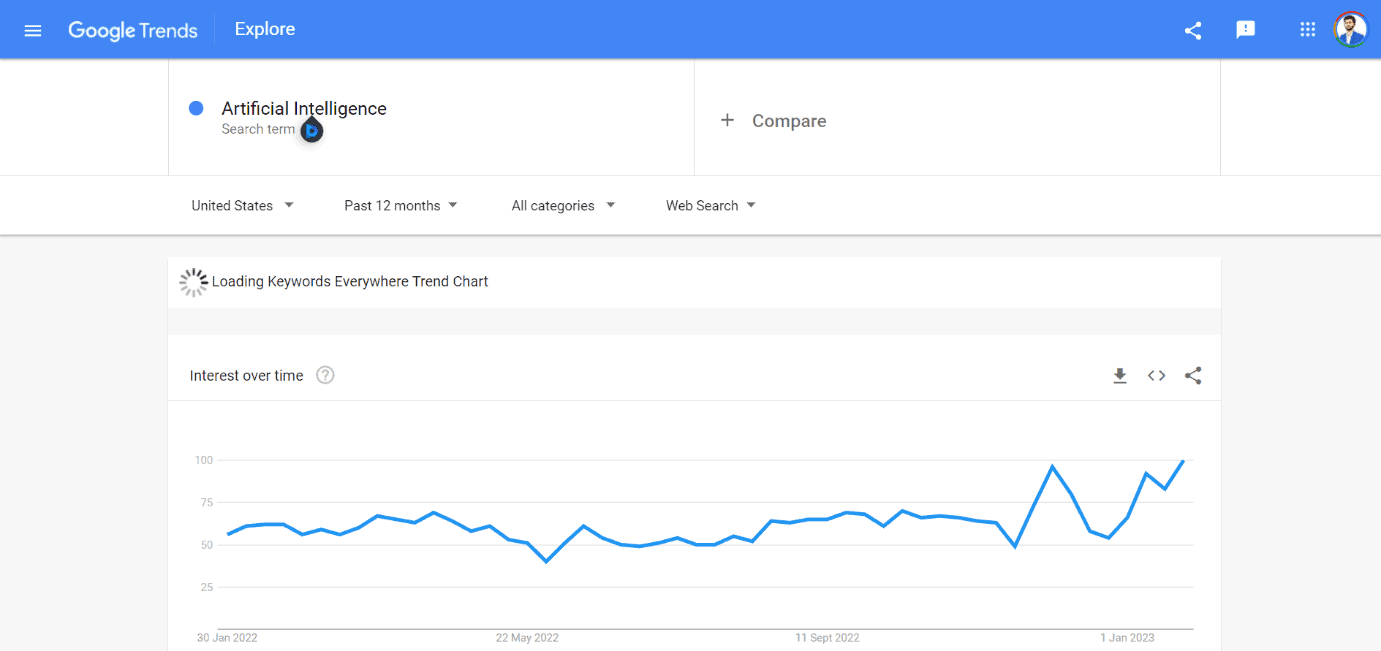1381x651 pixels.
Task: Share the Interest over time chart
Action: pos(1192,376)
